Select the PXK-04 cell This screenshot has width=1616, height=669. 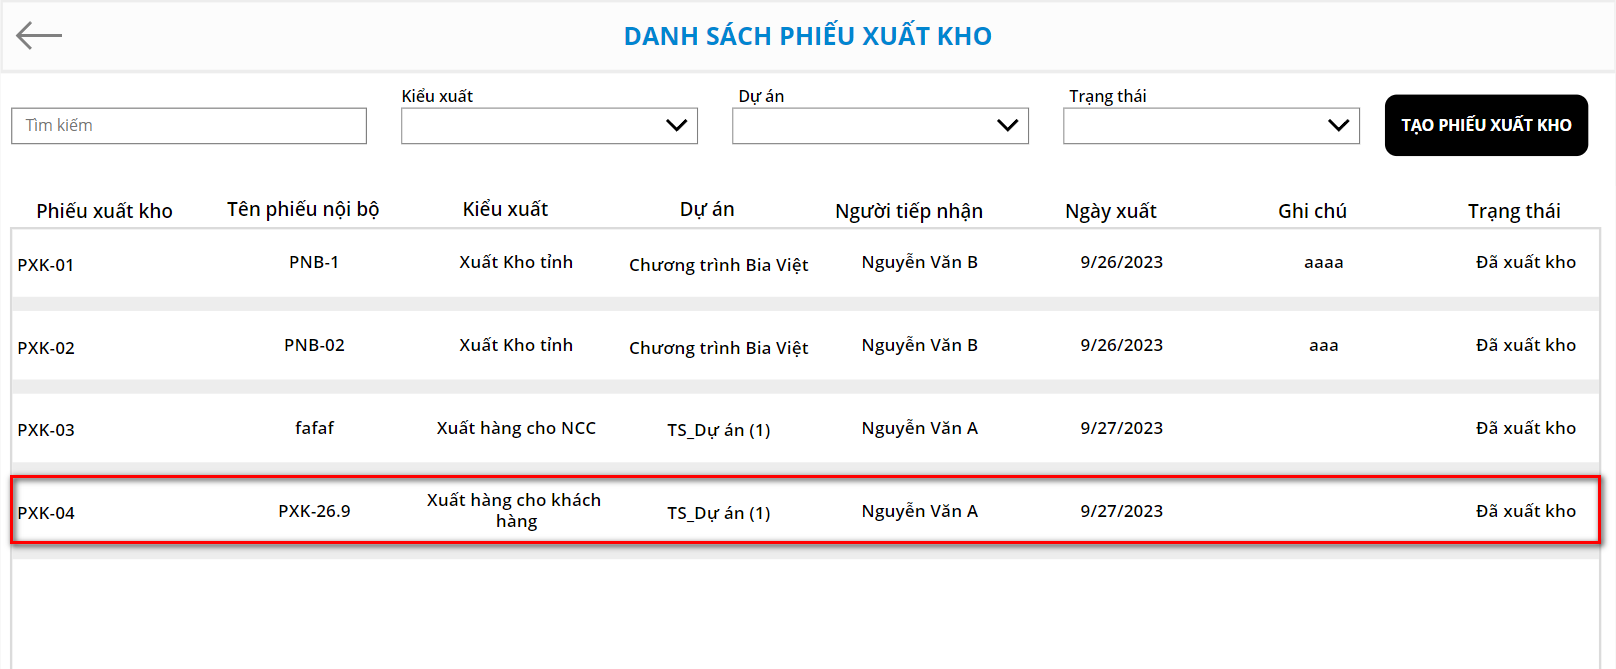pos(46,513)
